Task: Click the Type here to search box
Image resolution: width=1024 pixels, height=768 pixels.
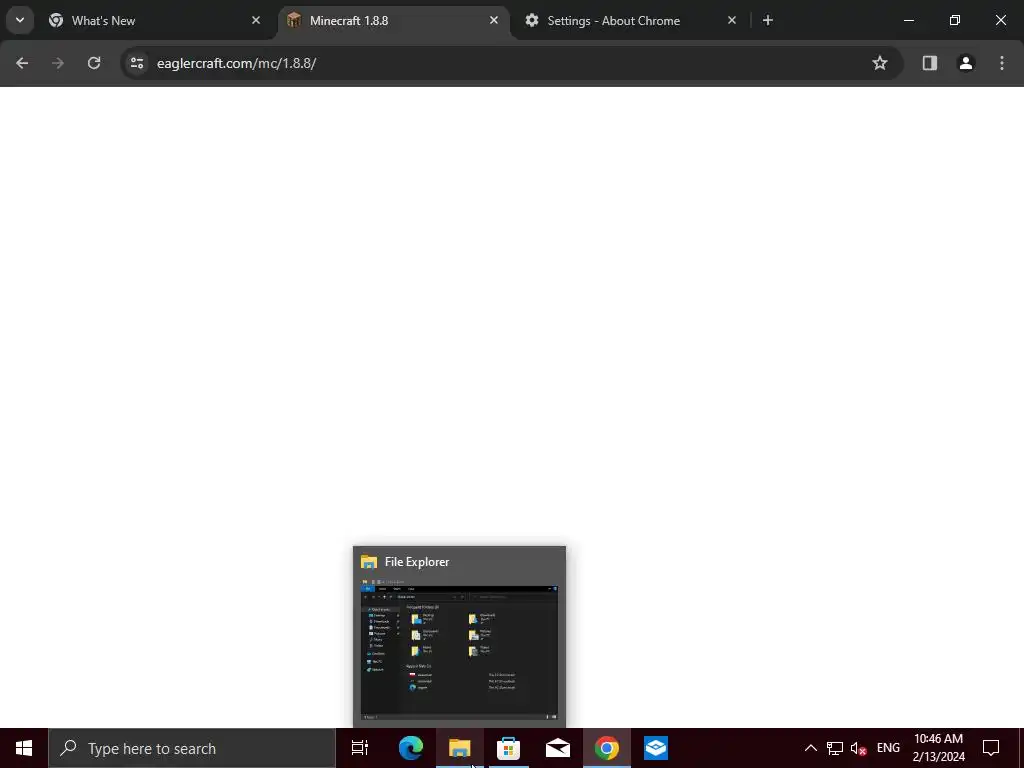Action: click(x=192, y=748)
